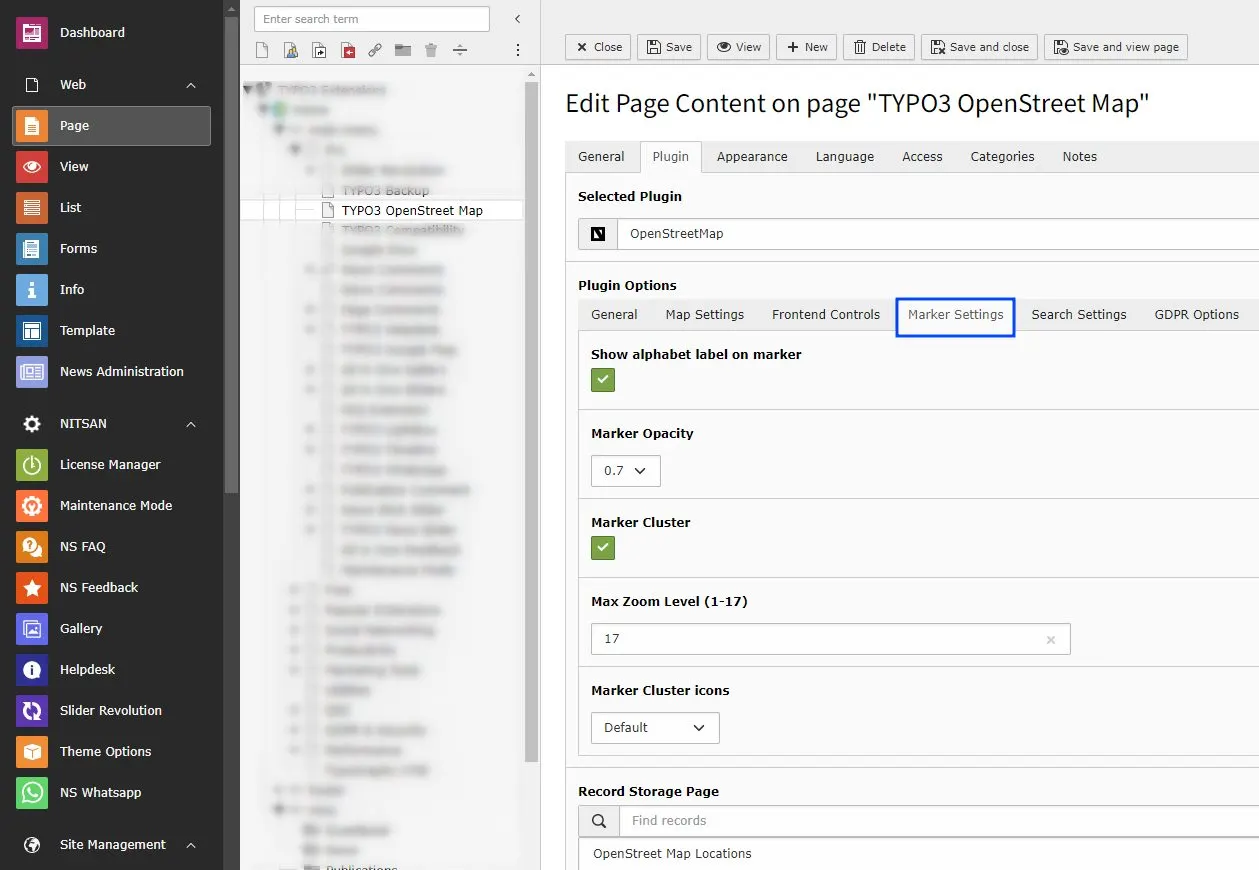This screenshot has width=1259, height=870.
Task: Focus the Max Zoom Level field
Action: point(830,640)
